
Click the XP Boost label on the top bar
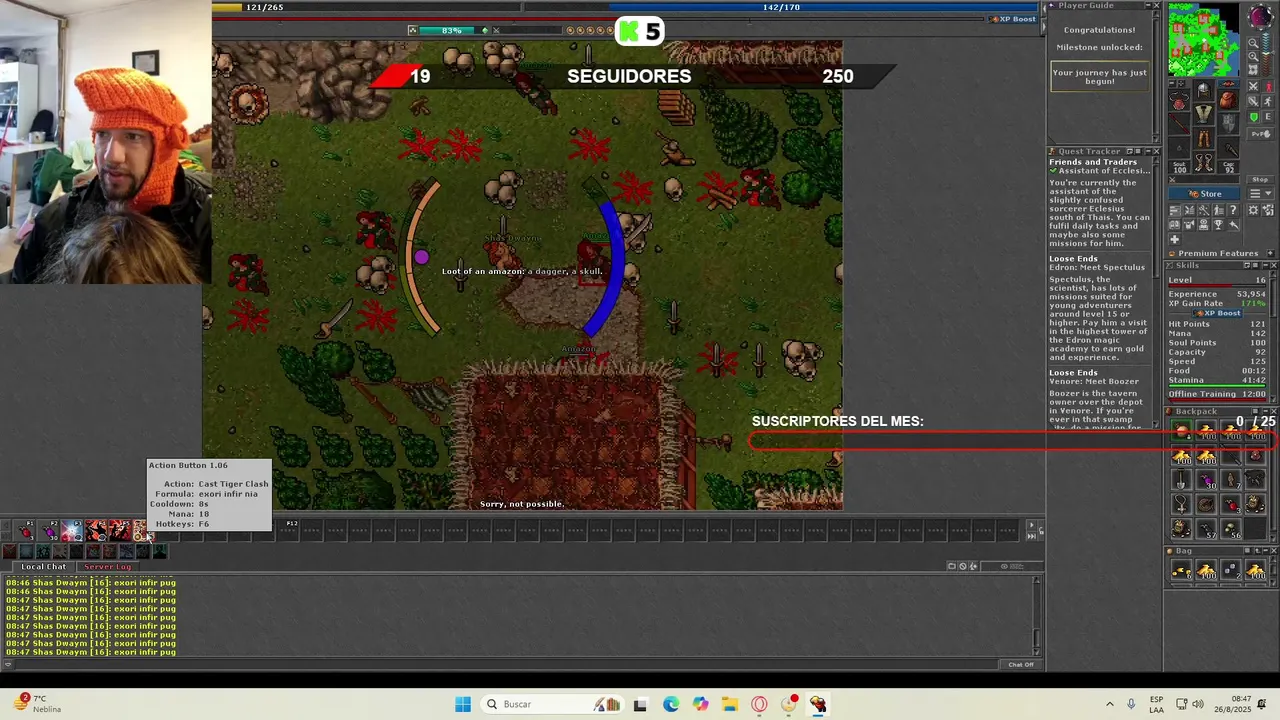click(x=1013, y=19)
